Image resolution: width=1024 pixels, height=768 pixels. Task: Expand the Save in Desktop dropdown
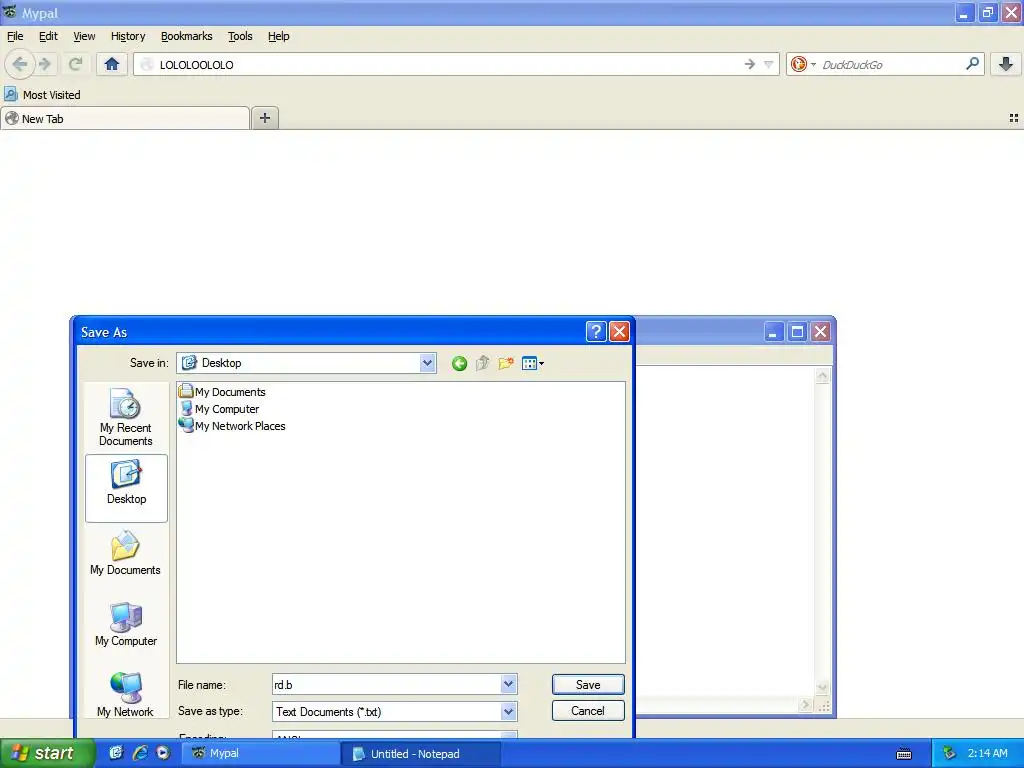click(x=427, y=363)
